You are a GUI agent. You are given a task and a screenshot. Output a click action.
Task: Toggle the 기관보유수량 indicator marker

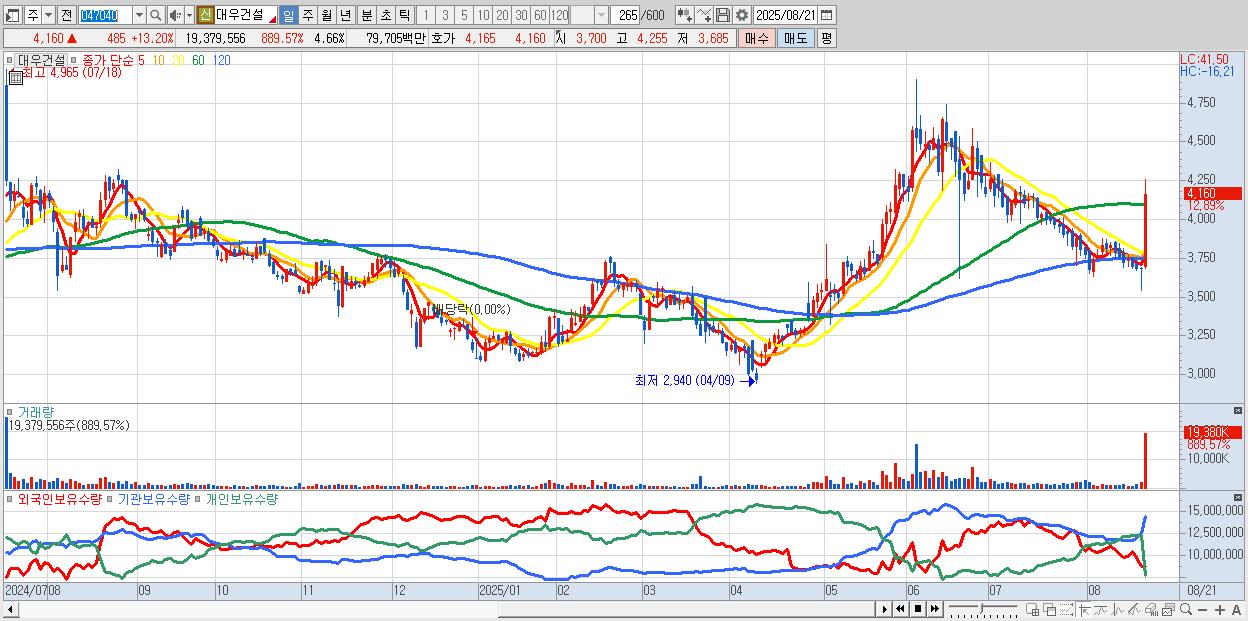click(111, 498)
